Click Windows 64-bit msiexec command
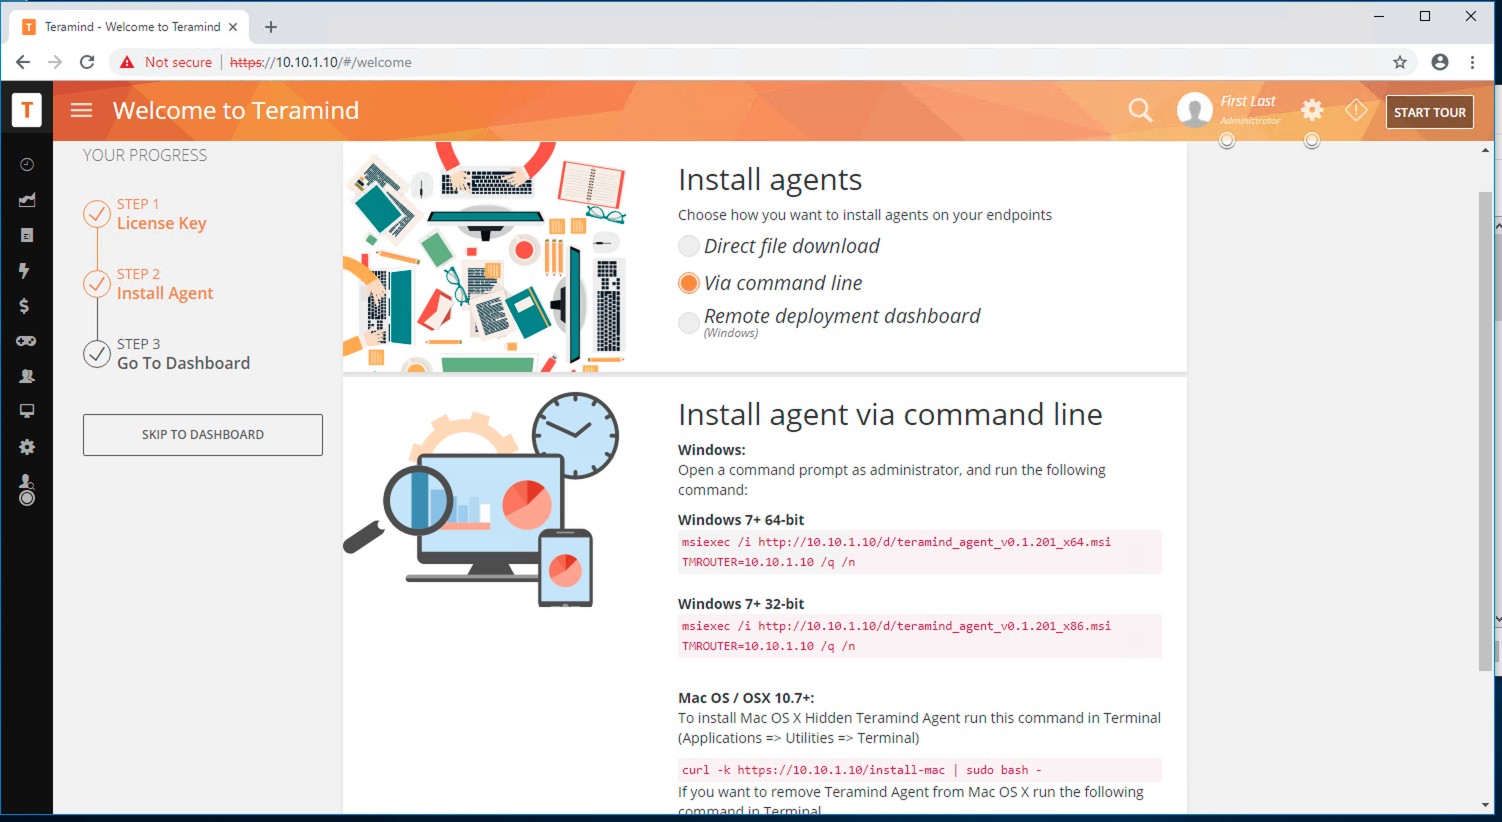Screen dimensions: 1502x822 pyautogui.click(x=920, y=552)
